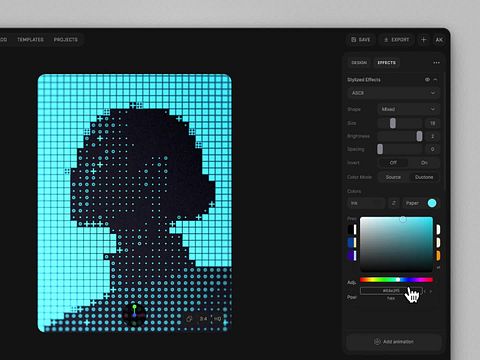This screenshot has width=480, height=360.
Task: Click the Add animation button
Action: [394, 342]
